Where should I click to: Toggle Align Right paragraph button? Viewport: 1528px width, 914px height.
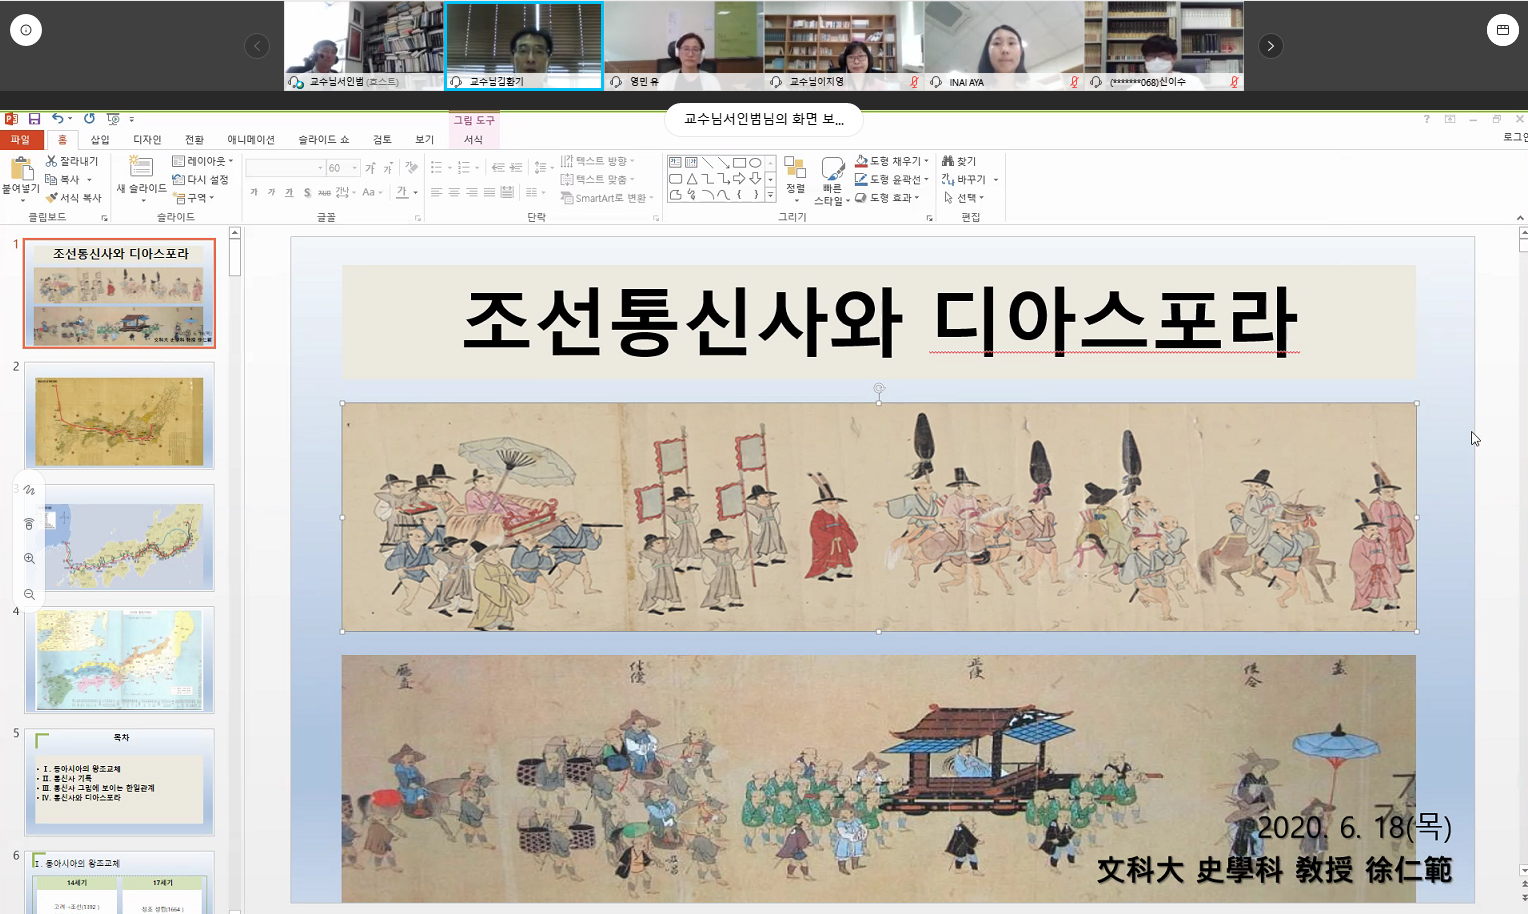point(472,192)
